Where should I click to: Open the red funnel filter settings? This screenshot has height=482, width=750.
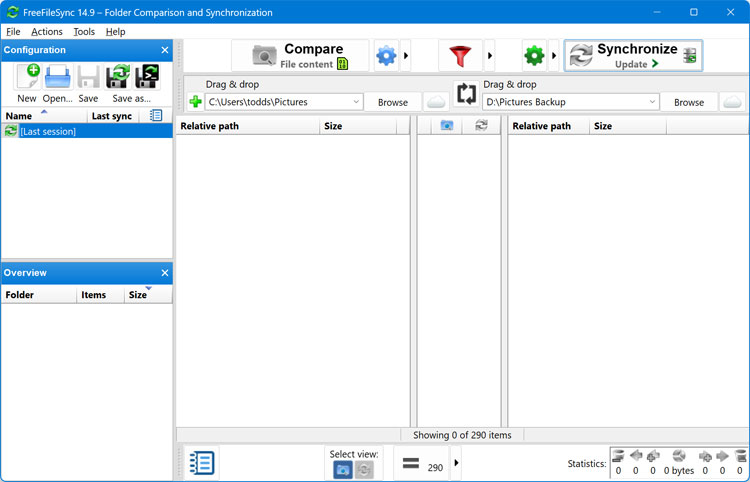[x=460, y=55]
